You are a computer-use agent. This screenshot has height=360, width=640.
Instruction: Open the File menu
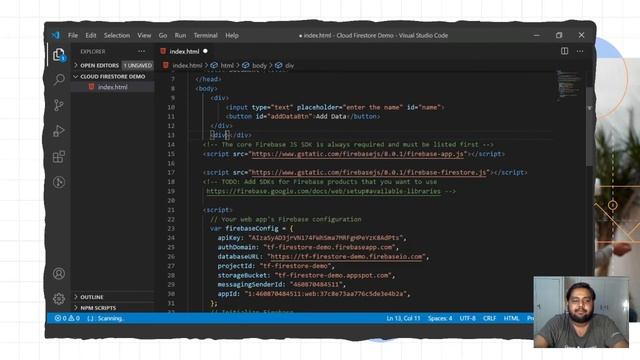tap(73, 36)
